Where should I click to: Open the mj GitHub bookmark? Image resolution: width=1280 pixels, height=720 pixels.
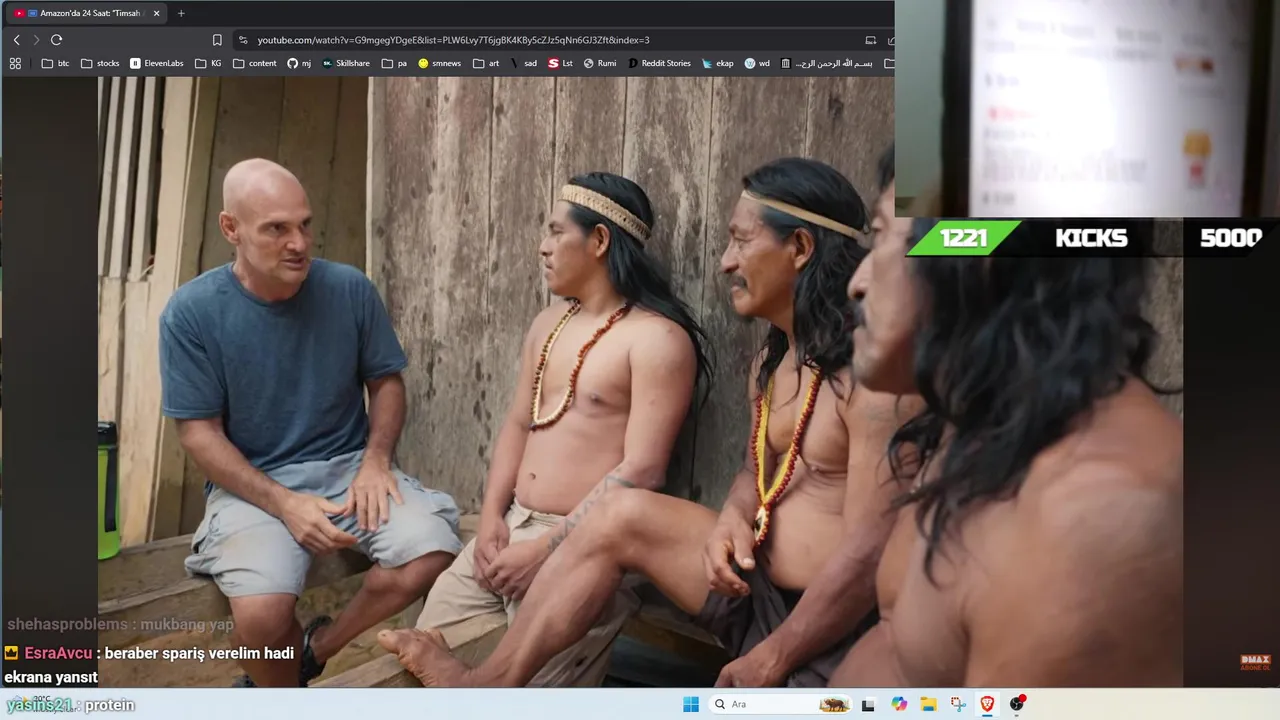tap(299, 63)
